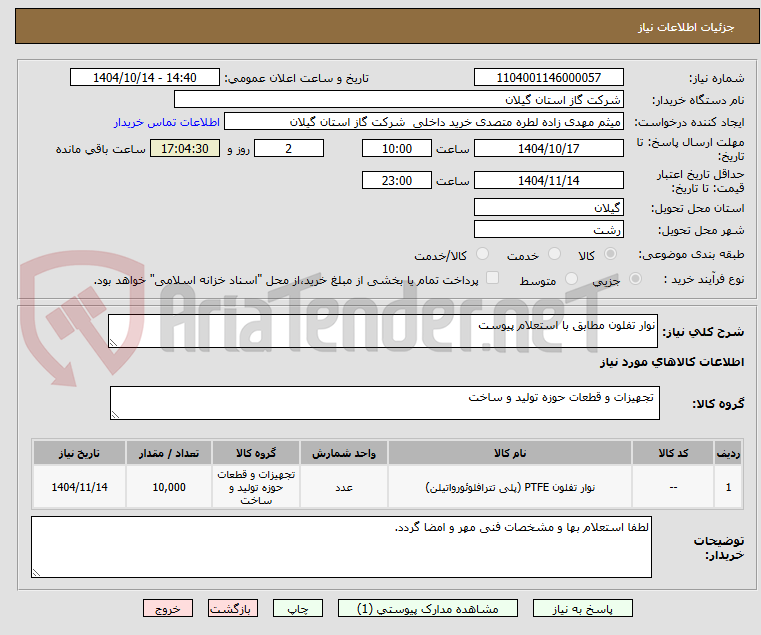Click the response deadline date 1404/10/17 field
This screenshot has height=635, width=761.
point(548,149)
